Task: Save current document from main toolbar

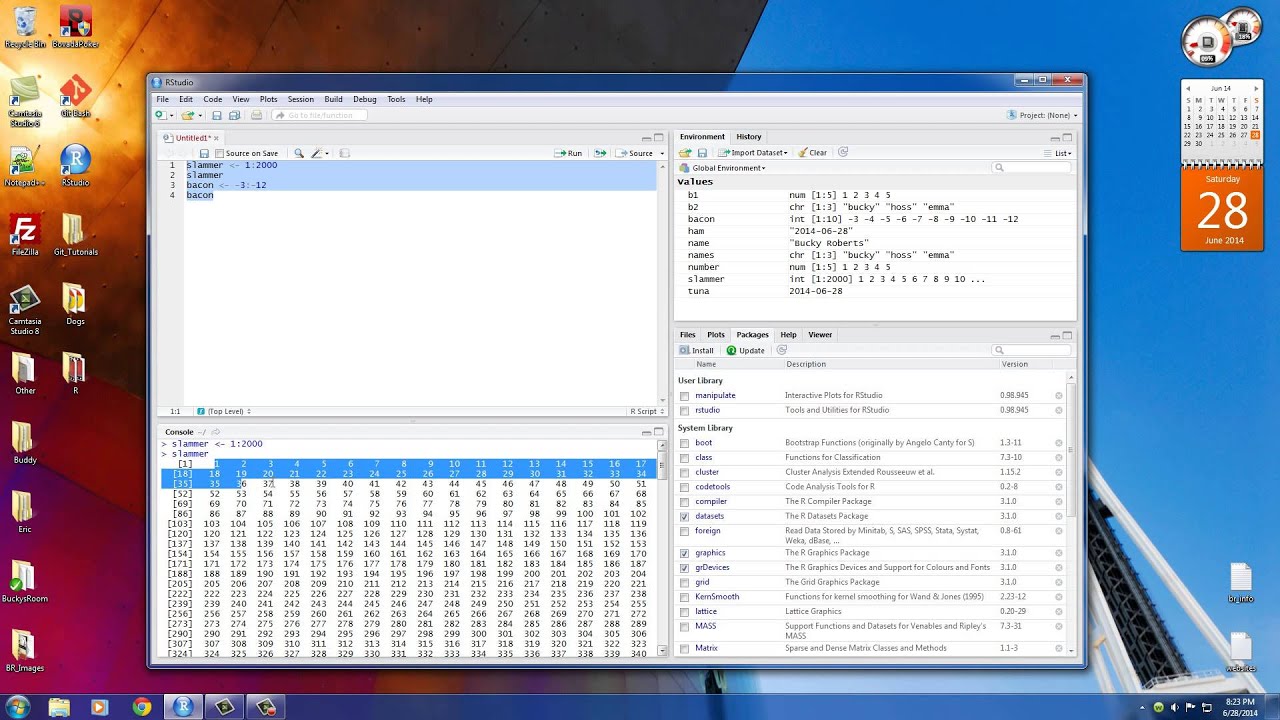Action: tap(216, 115)
